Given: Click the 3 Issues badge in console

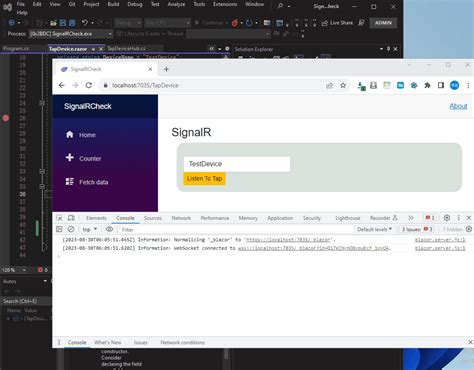Looking at the screenshot, I should [417, 229].
